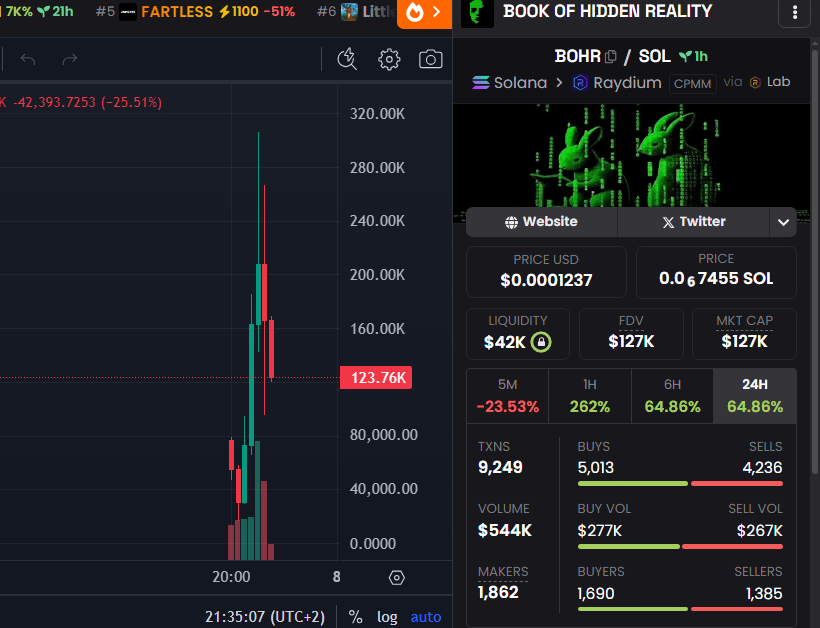Click the 0.0₆7455 SOL price box
This screenshot has height=628, width=820.
pyautogui.click(x=716, y=272)
